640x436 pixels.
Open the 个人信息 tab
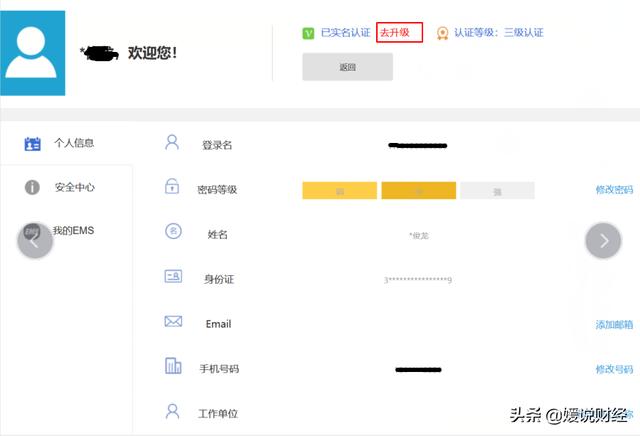(x=74, y=143)
